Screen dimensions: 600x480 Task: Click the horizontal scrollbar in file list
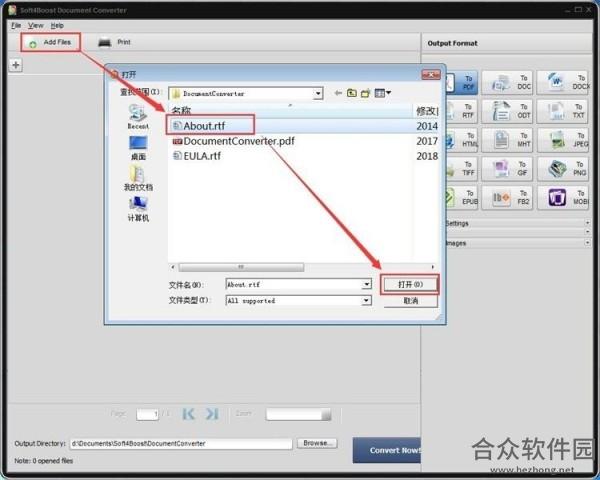coord(241,267)
